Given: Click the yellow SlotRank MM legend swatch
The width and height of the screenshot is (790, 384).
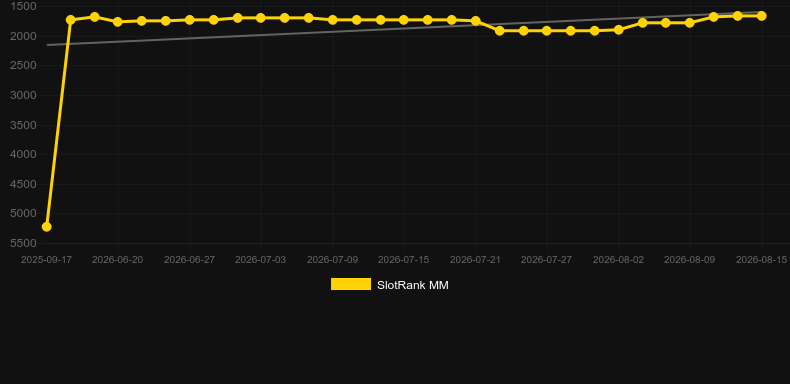Looking at the screenshot, I should (x=351, y=284).
